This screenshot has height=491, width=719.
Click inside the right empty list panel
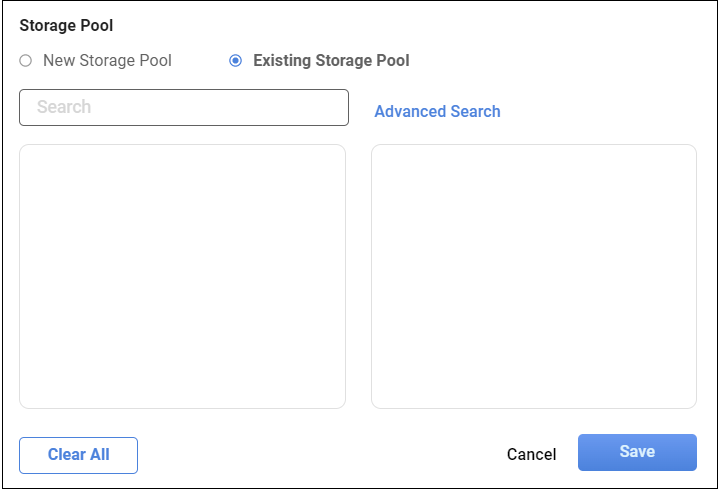(x=533, y=276)
